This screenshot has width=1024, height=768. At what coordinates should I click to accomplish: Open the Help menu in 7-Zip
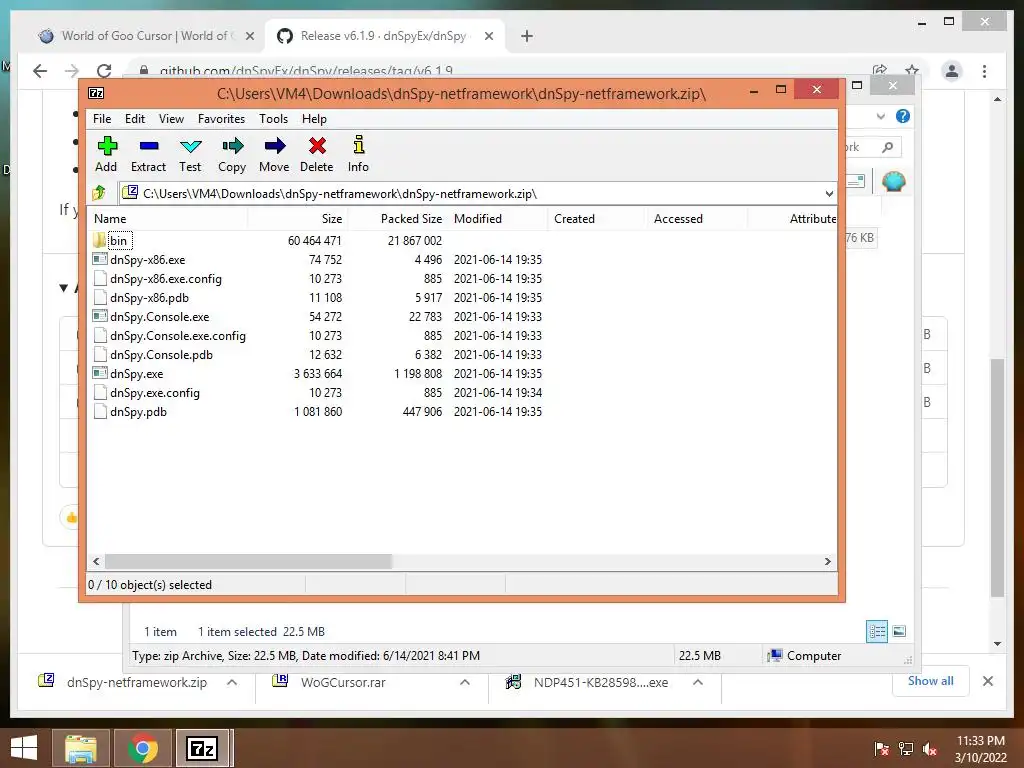pos(314,119)
